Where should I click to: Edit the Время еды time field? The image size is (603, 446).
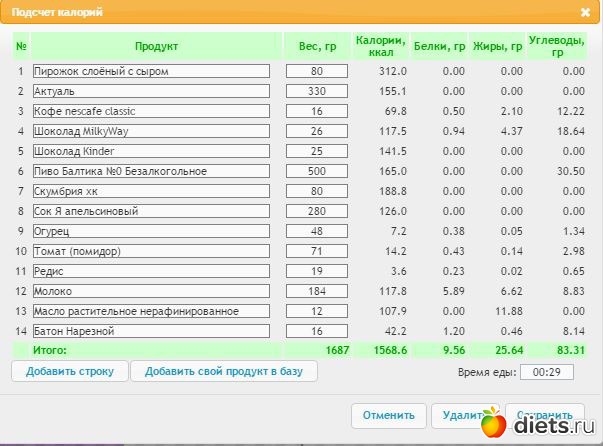tap(546, 372)
